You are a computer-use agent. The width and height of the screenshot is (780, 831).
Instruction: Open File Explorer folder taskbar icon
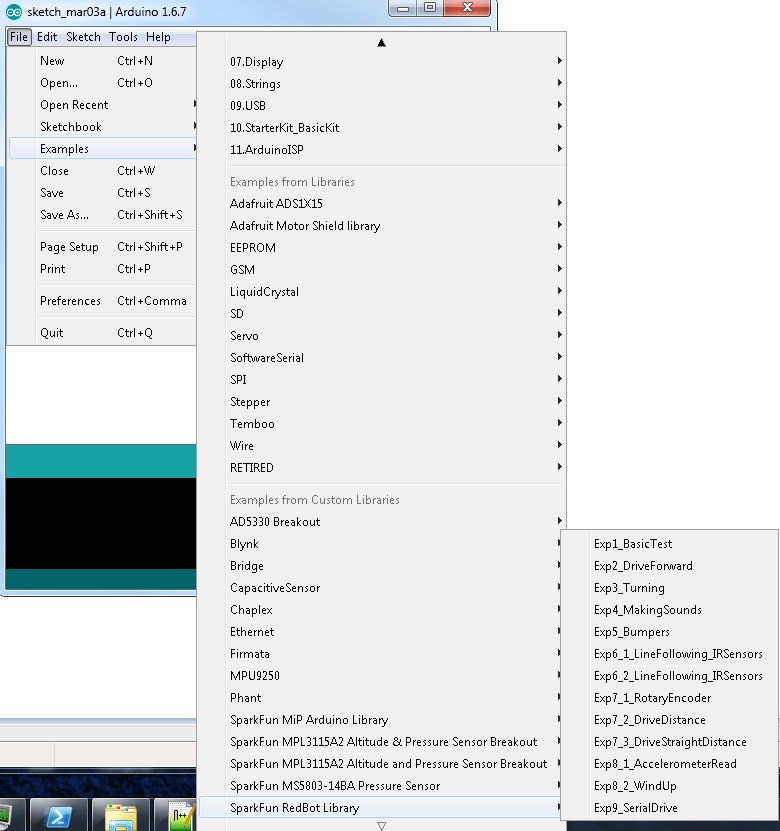click(x=120, y=815)
